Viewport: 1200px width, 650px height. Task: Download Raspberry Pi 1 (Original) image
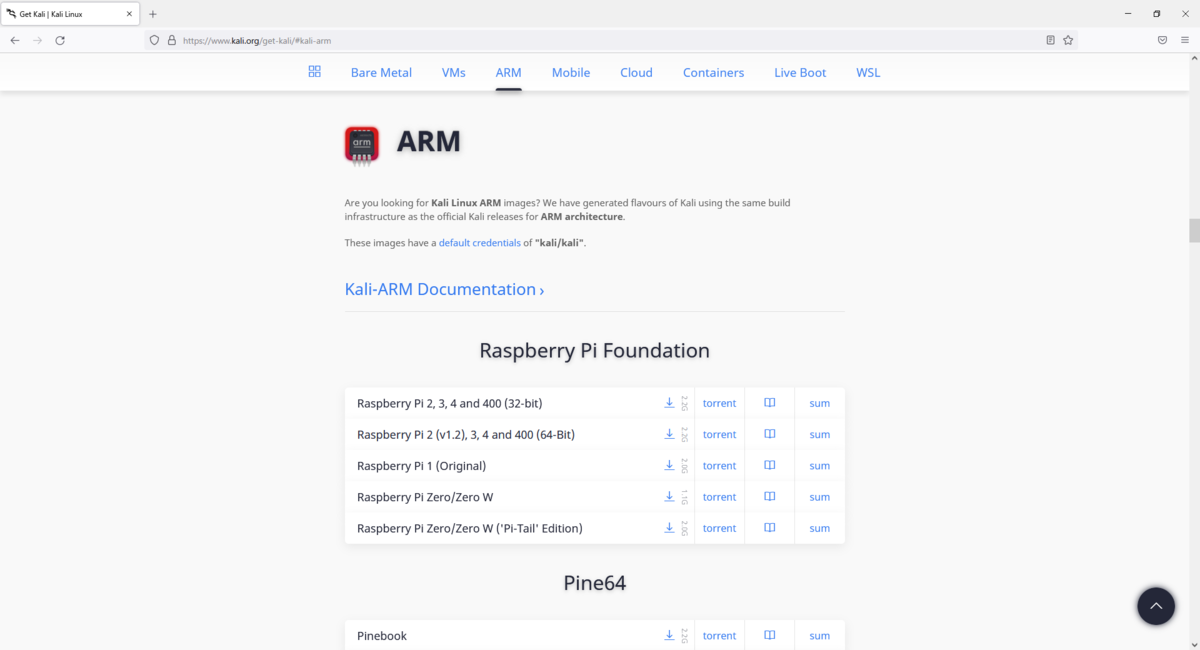pyautogui.click(x=669, y=465)
